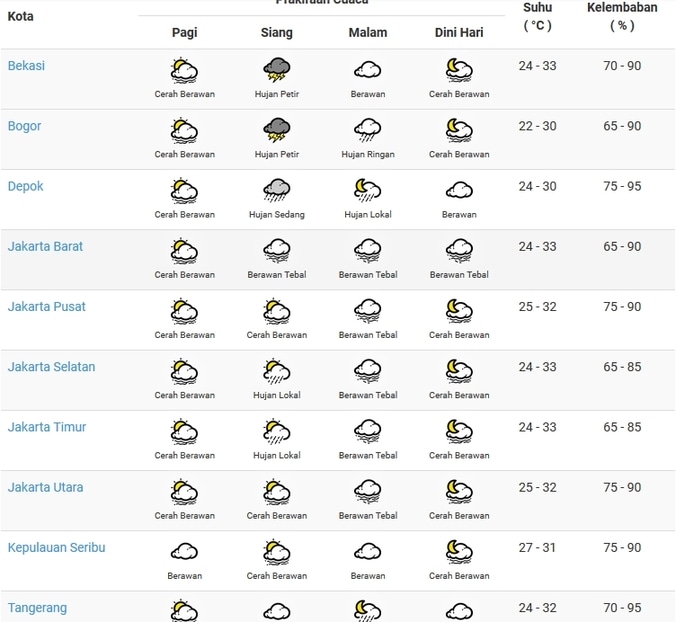
Task: Click Depok's Siang Hujan Sedang icon
Action: [277, 190]
